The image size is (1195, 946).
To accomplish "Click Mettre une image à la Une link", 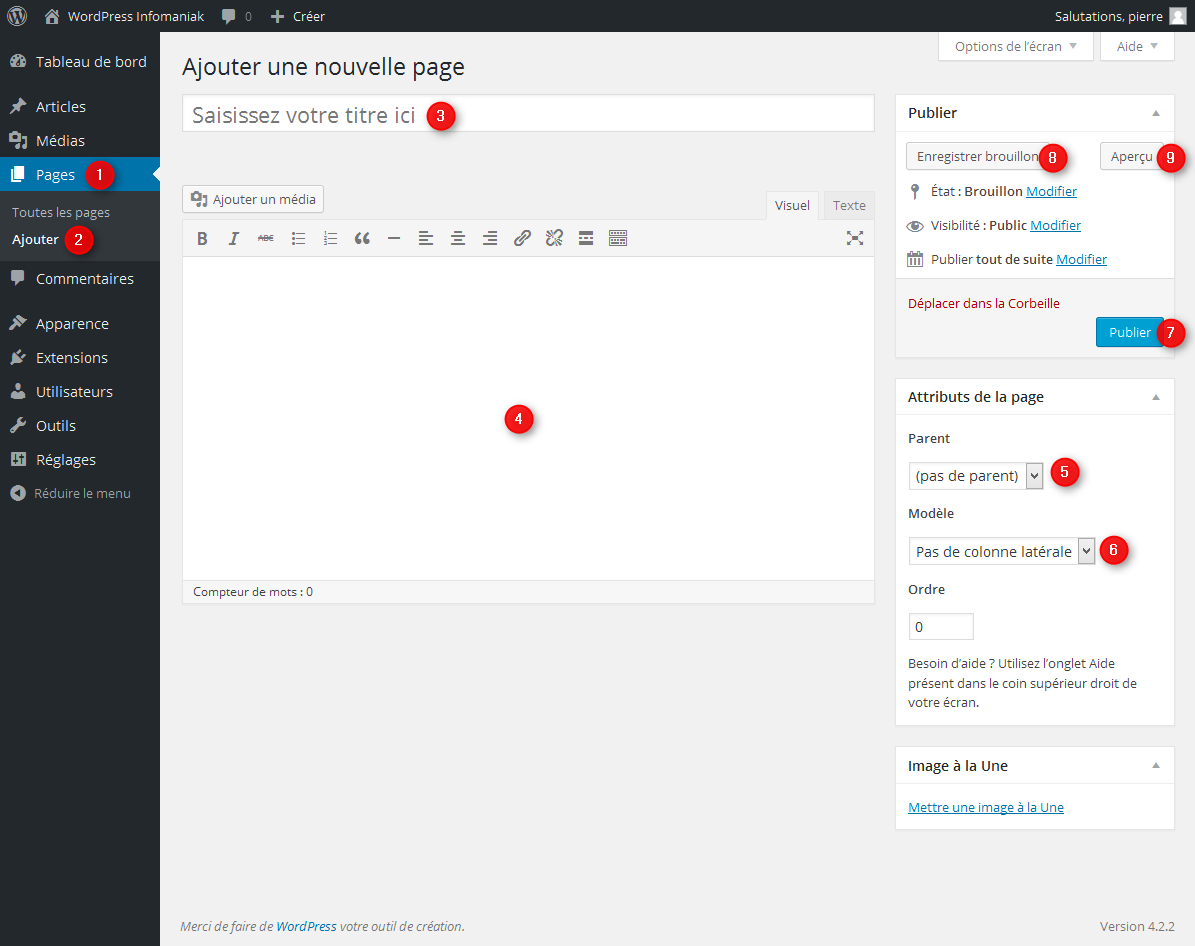I will tap(985, 807).
